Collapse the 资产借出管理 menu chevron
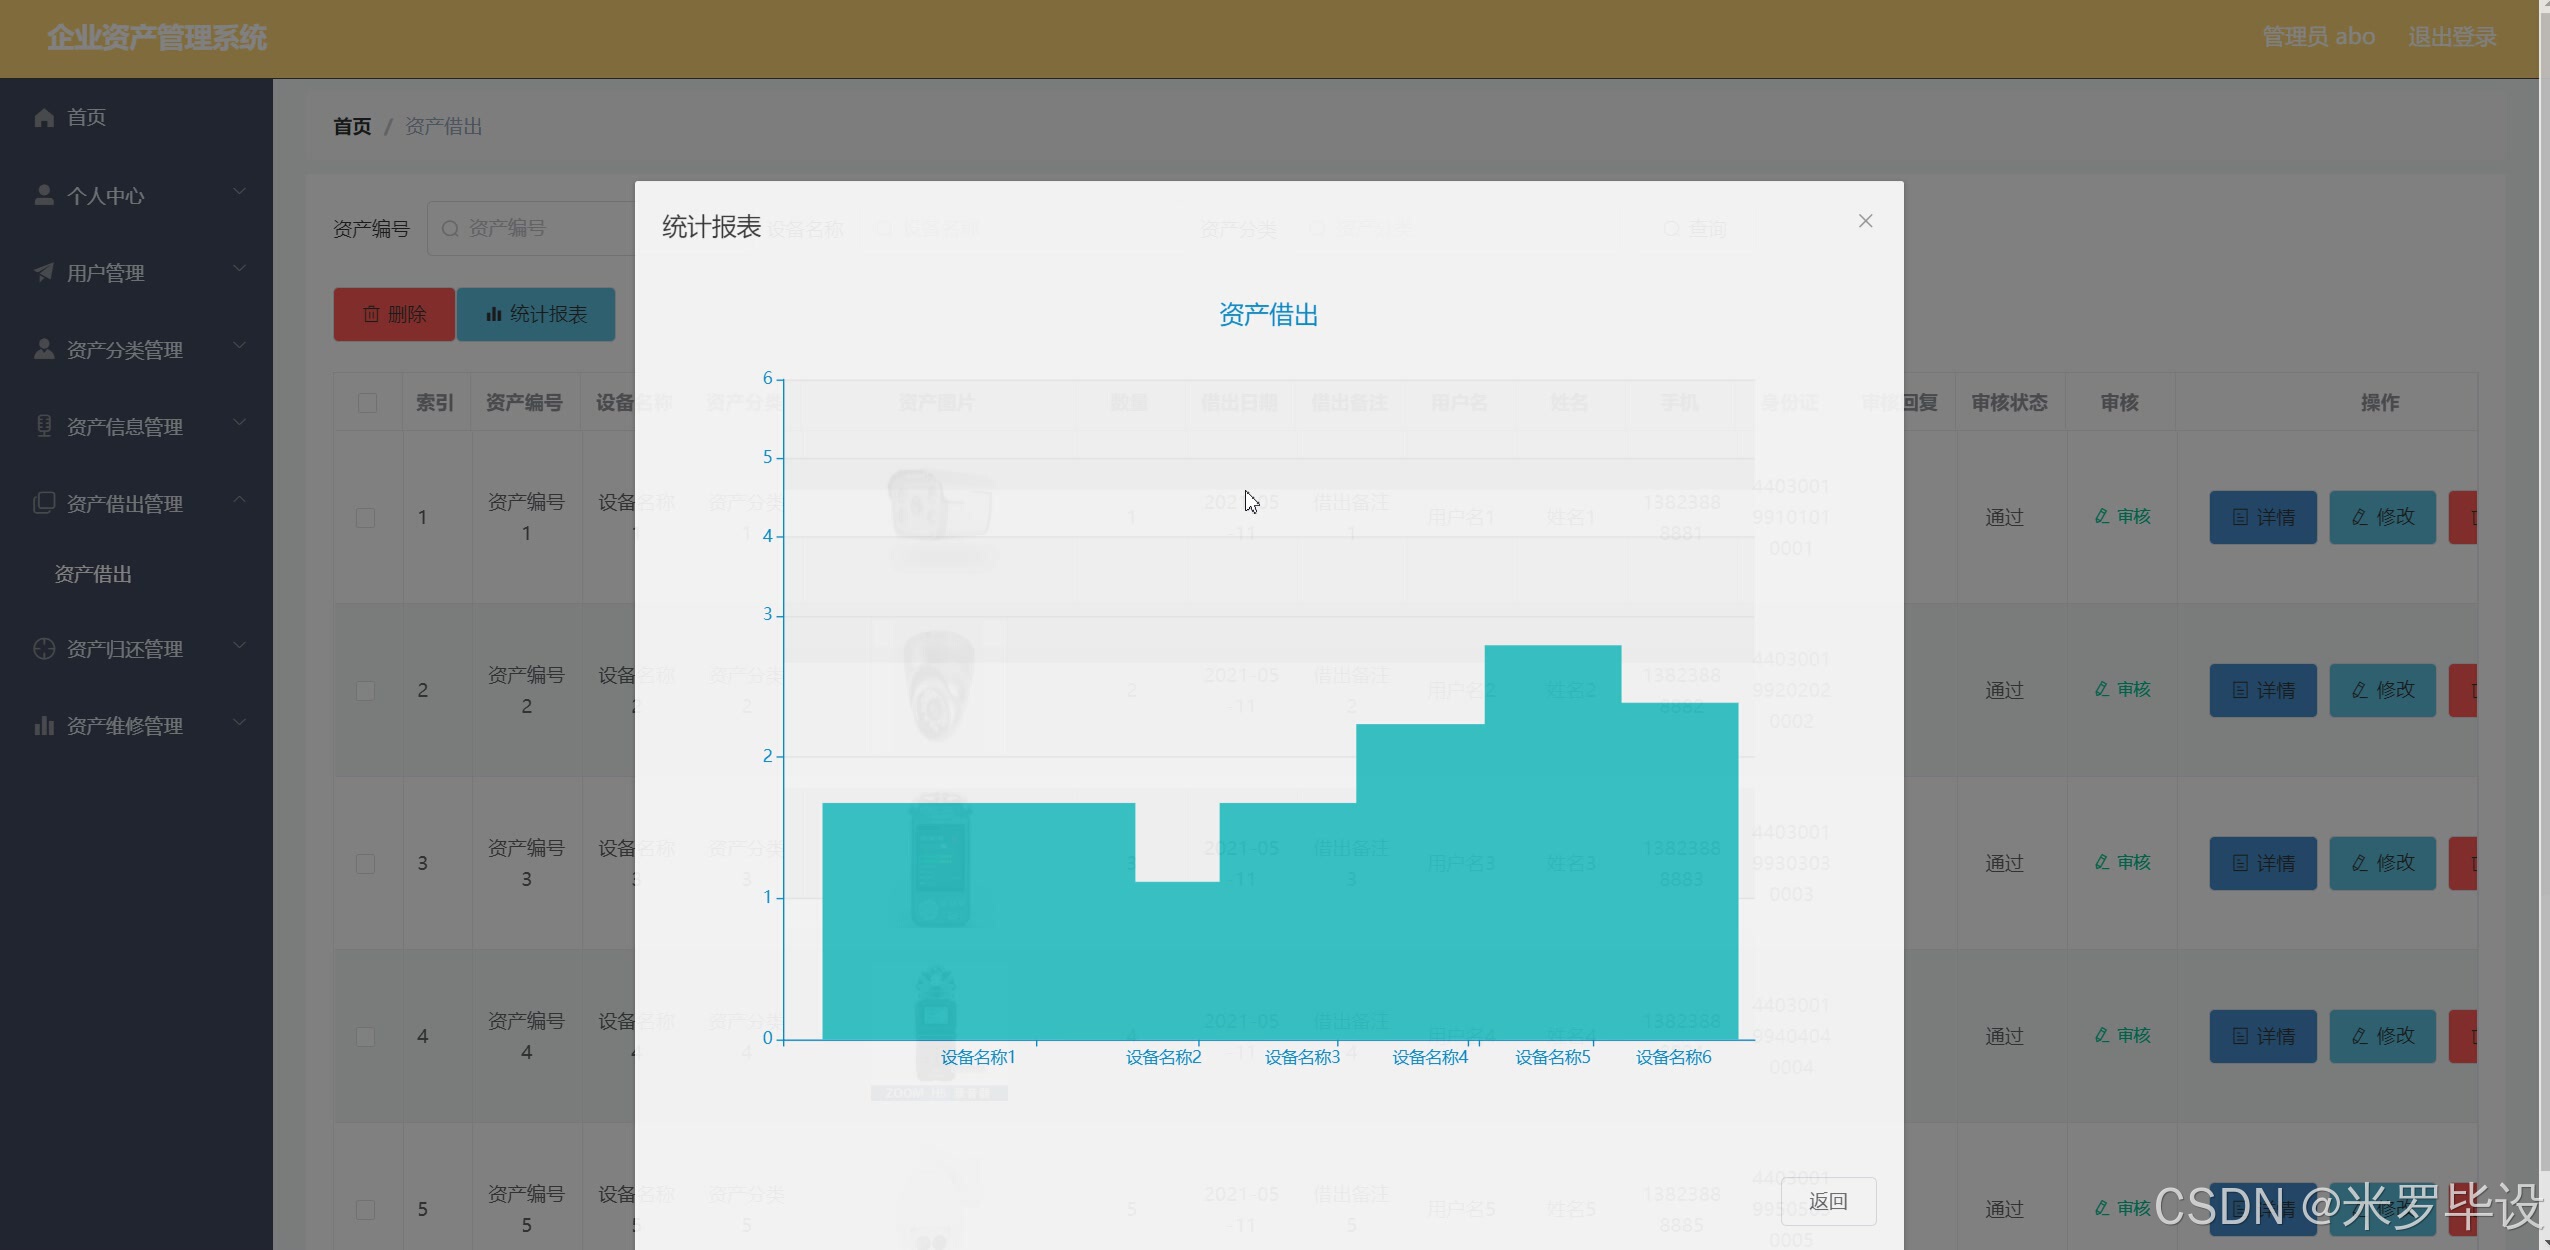Viewport: 2550px width, 1250px height. tap(239, 500)
